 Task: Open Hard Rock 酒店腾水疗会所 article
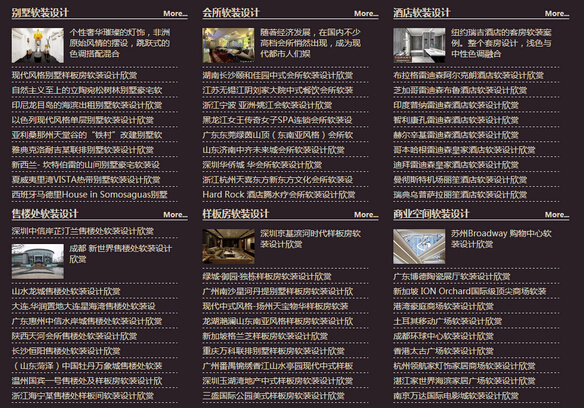coord(279,194)
